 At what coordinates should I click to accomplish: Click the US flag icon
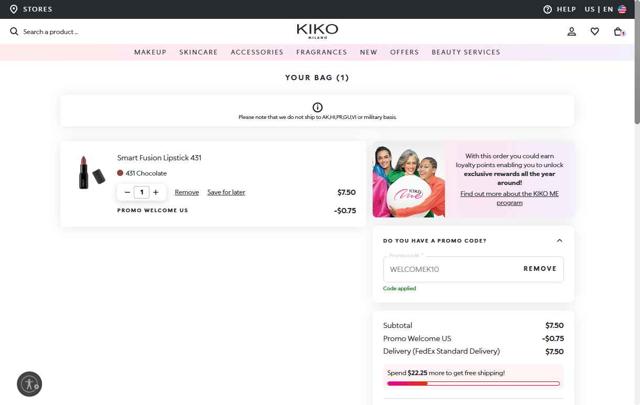pyautogui.click(x=622, y=9)
